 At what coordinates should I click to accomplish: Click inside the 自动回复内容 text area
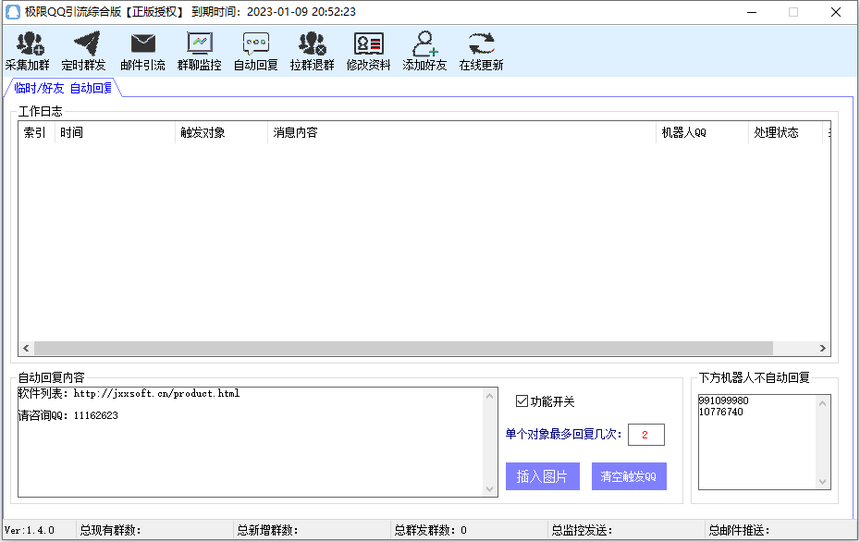pyautogui.click(x=251, y=442)
